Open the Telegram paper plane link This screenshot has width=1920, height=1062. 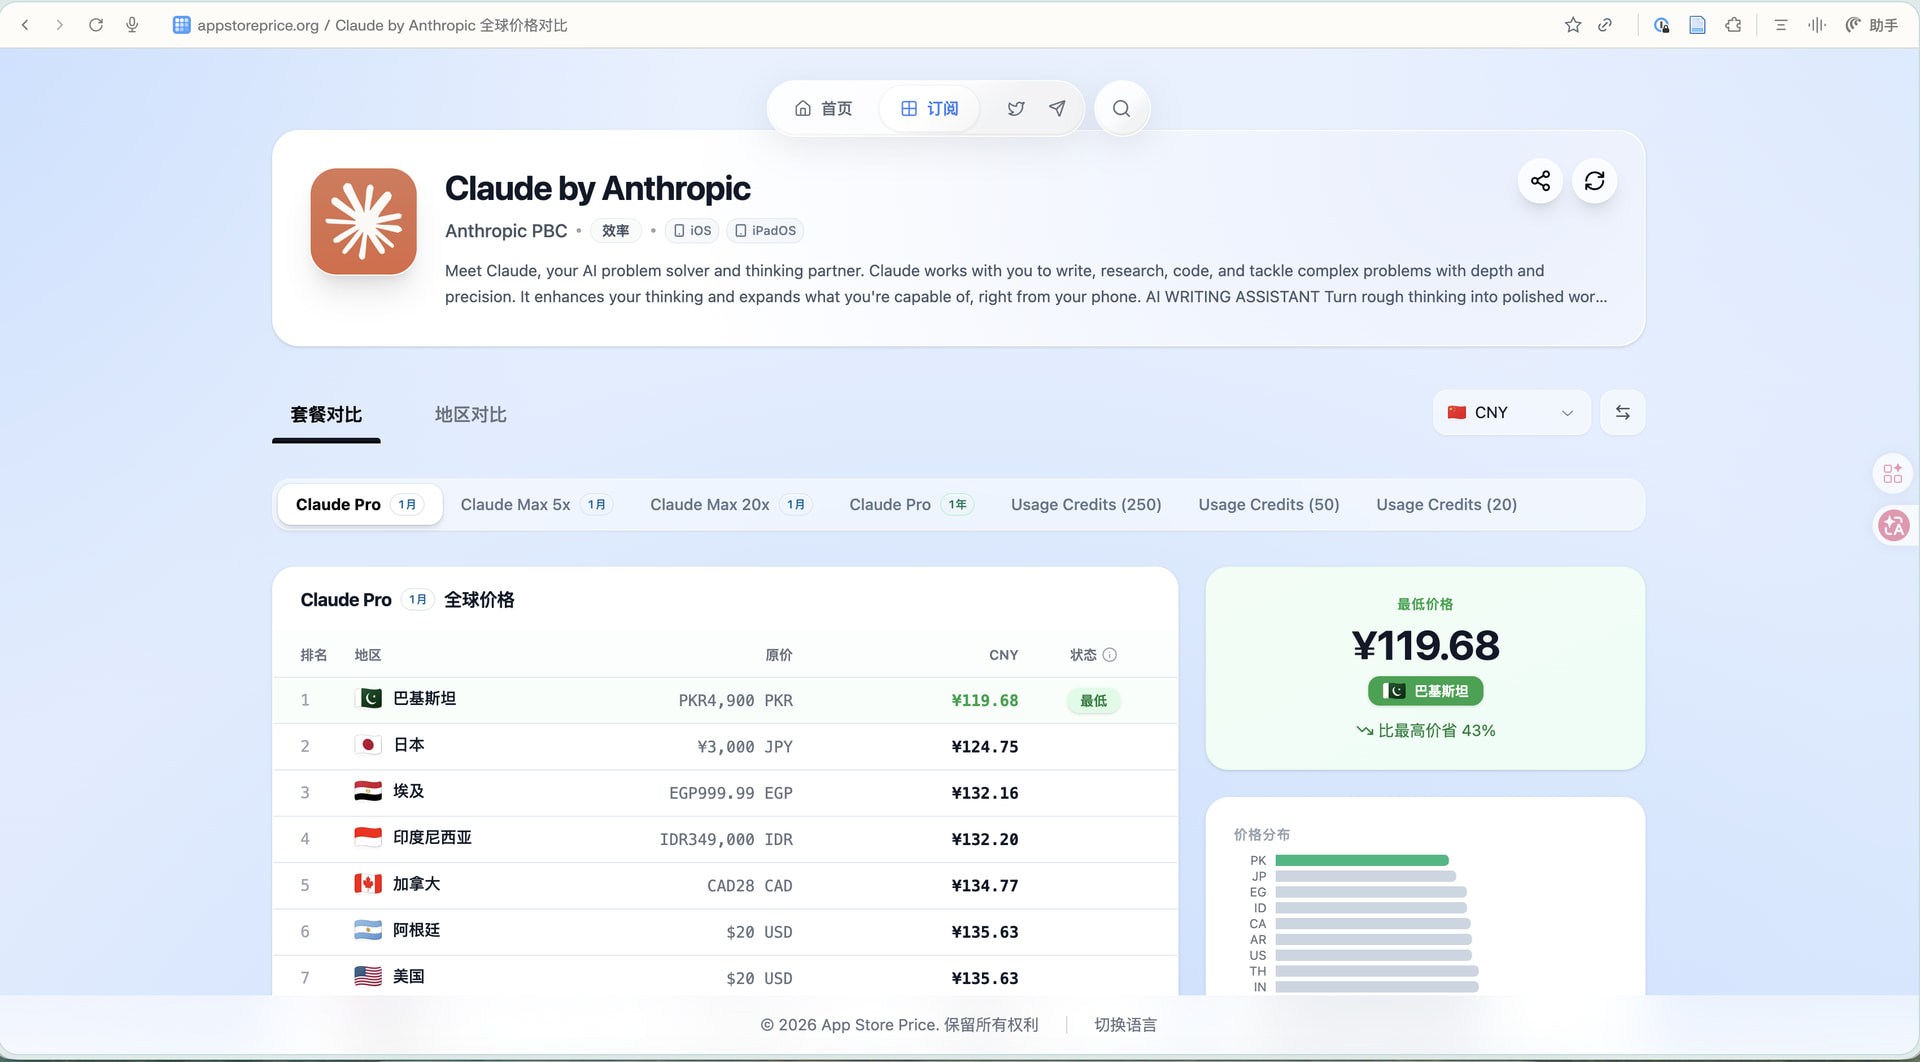[x=1057, y=109]
